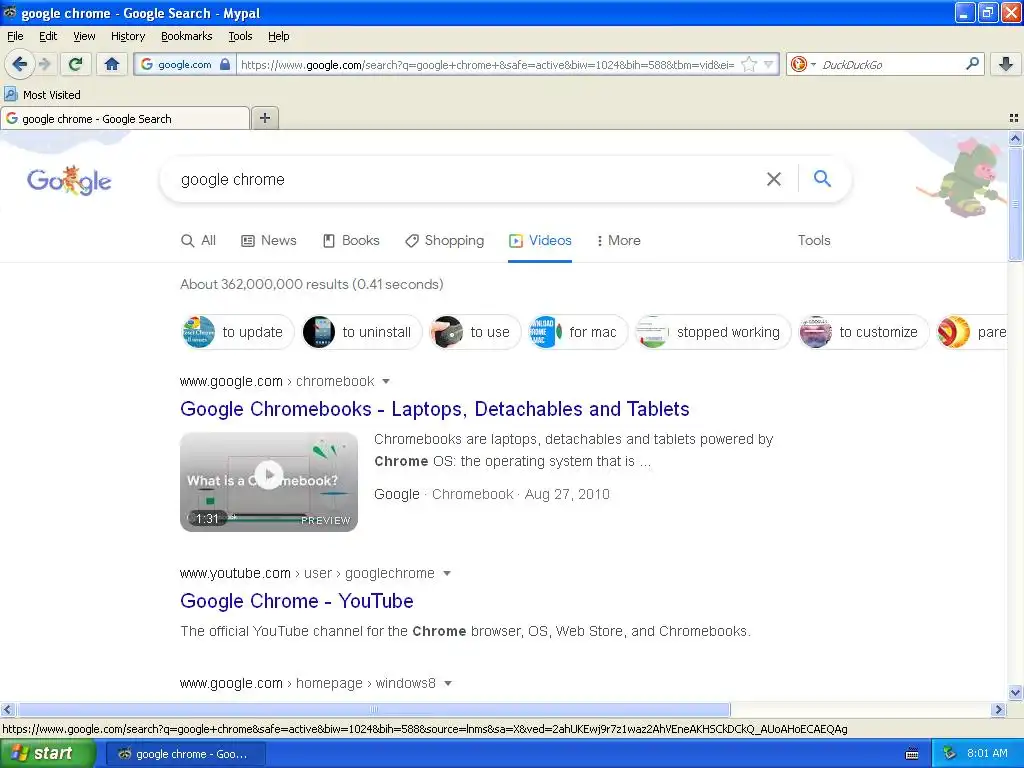
Task: Open the View menu
Action: point(84,36)
